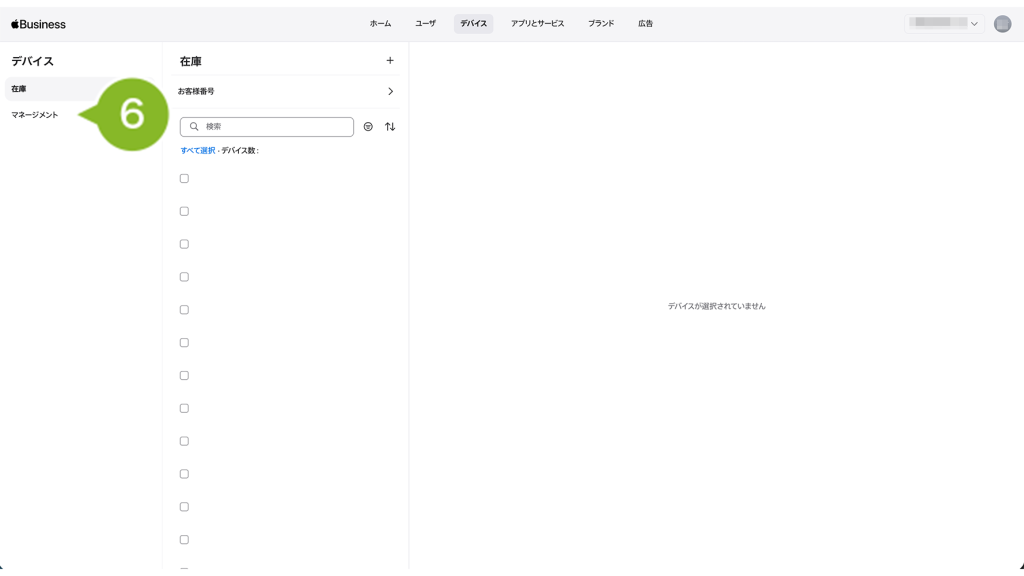Click the すべて選択 link
This screenshot has width=1024, height=576.
[x=197, y=151]
